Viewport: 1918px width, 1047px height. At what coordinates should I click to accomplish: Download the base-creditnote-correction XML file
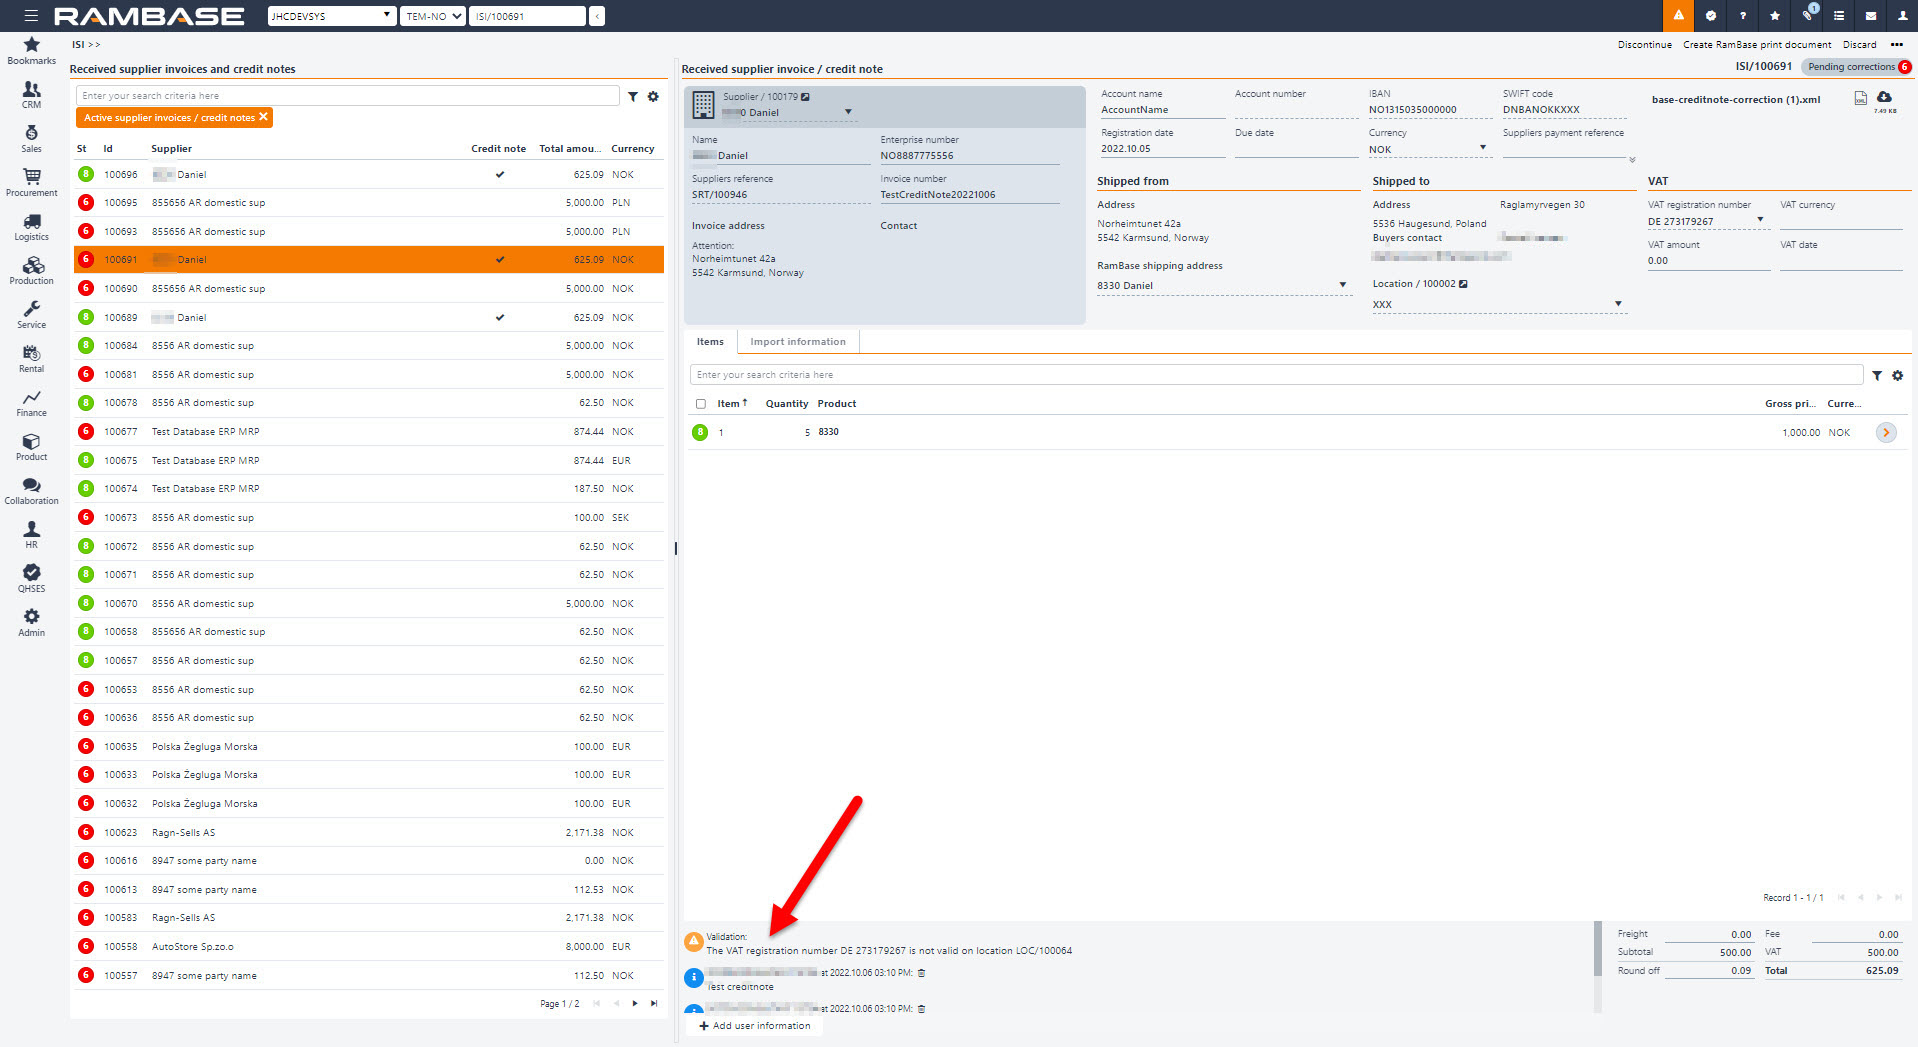point(1884,98)
